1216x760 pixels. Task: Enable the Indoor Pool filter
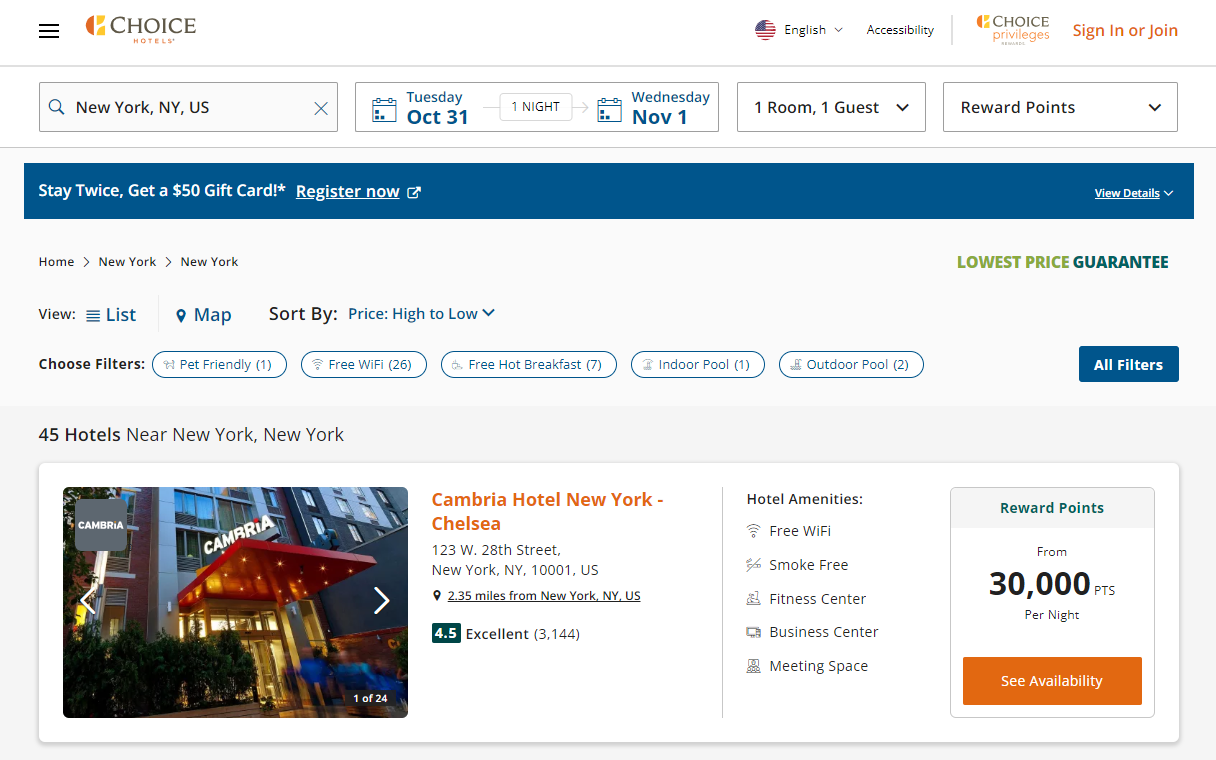[x=697, y=364]
